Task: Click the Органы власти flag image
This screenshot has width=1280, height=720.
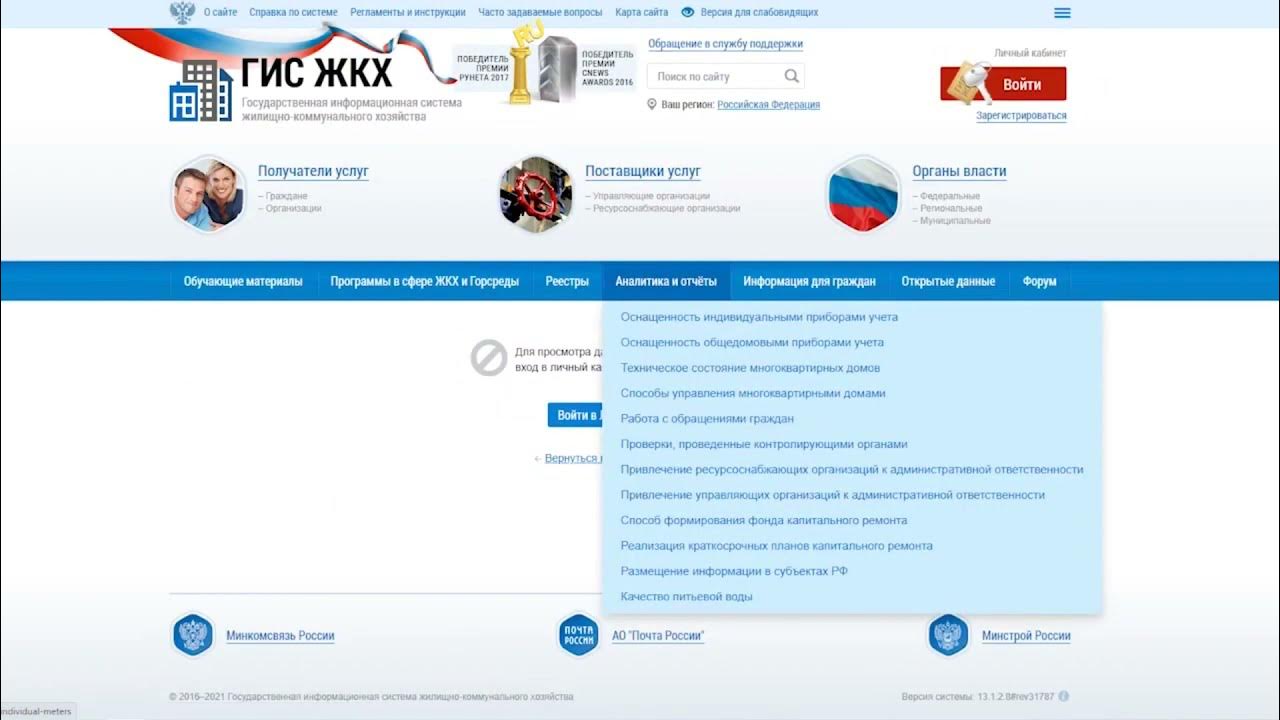Action: pyautogui.click(x=862, y=194)
